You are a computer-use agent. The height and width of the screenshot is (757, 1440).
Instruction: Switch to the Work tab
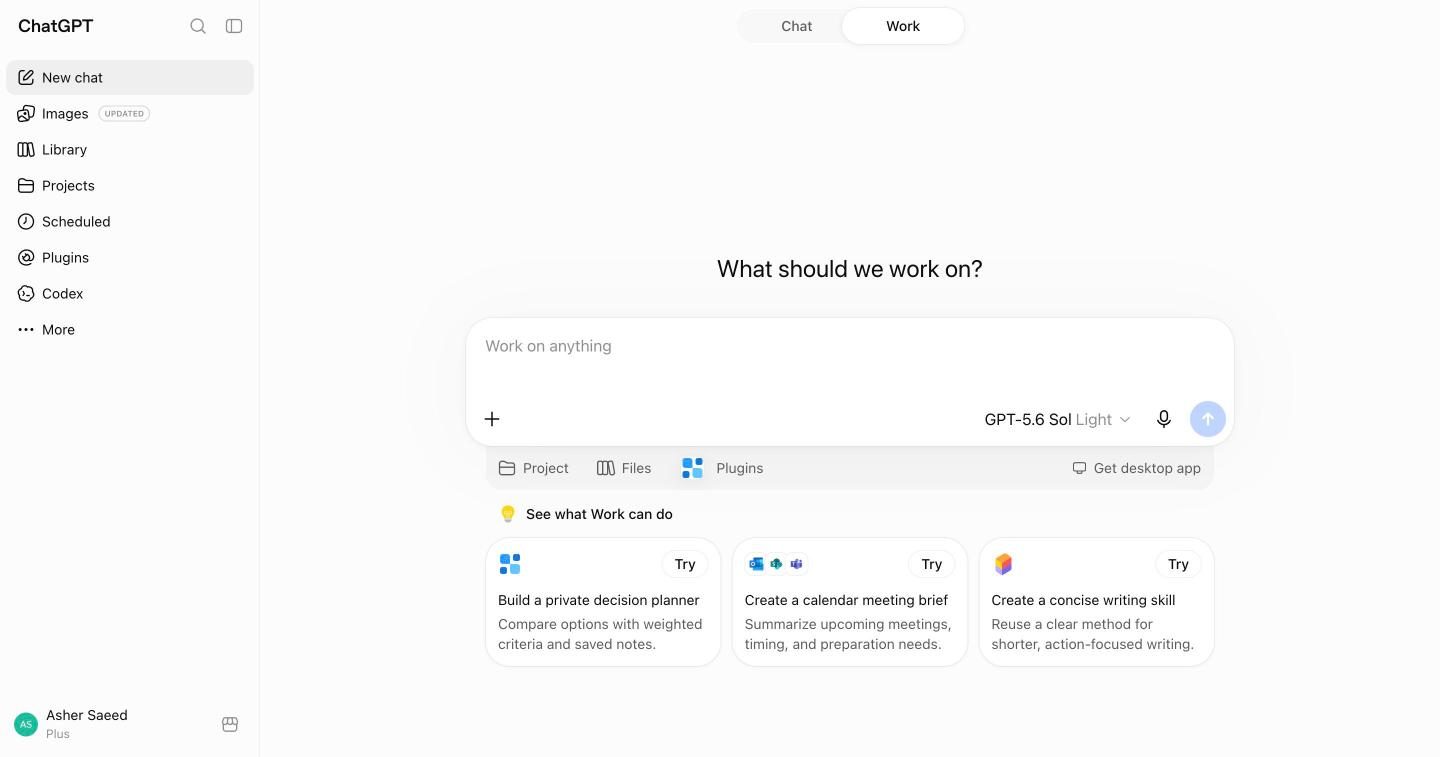click(903, 26)
